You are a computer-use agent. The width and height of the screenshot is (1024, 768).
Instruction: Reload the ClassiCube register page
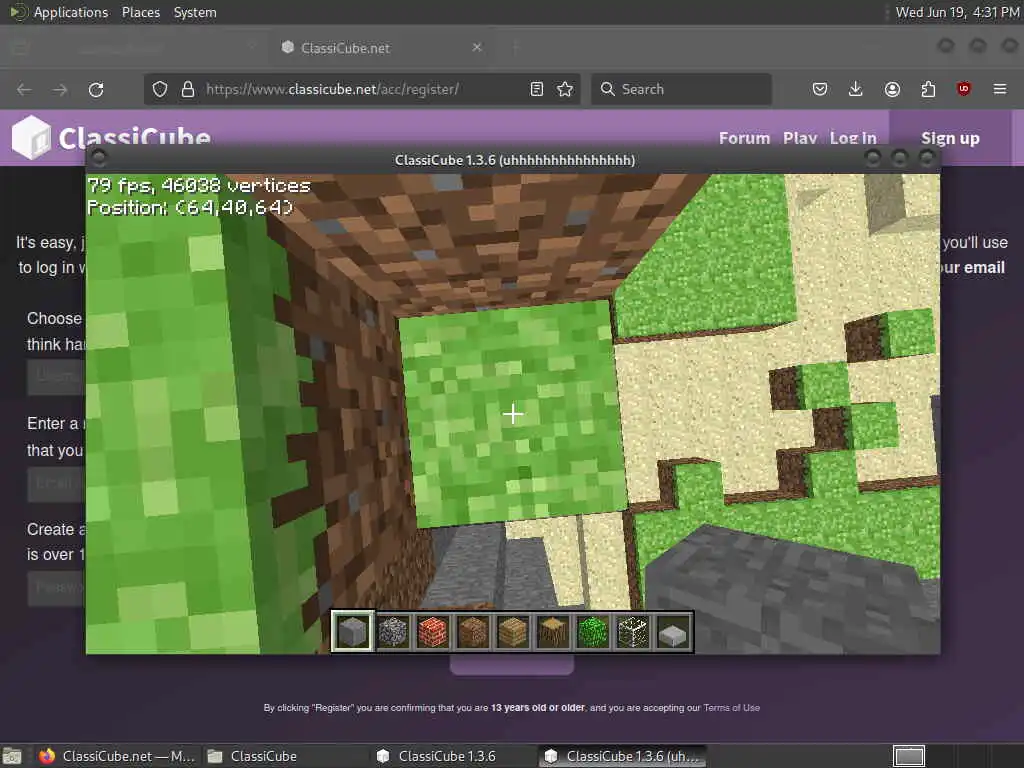pos(96,89)
